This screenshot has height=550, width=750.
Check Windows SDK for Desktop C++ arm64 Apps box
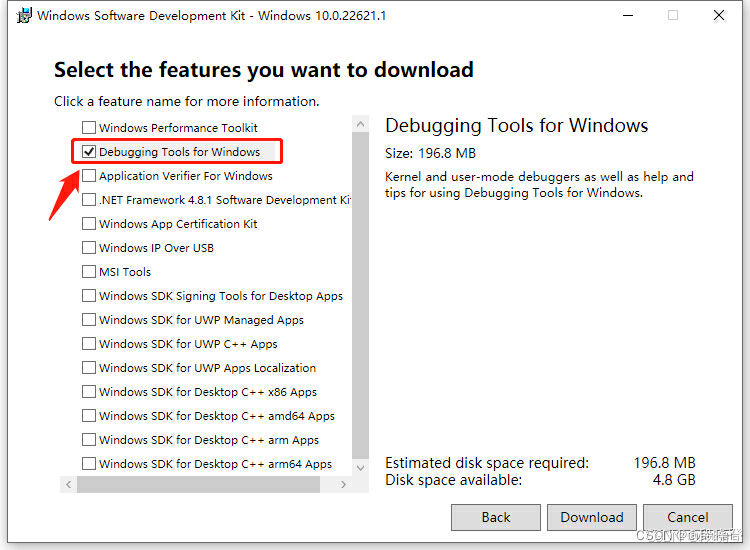pos(89,463)
